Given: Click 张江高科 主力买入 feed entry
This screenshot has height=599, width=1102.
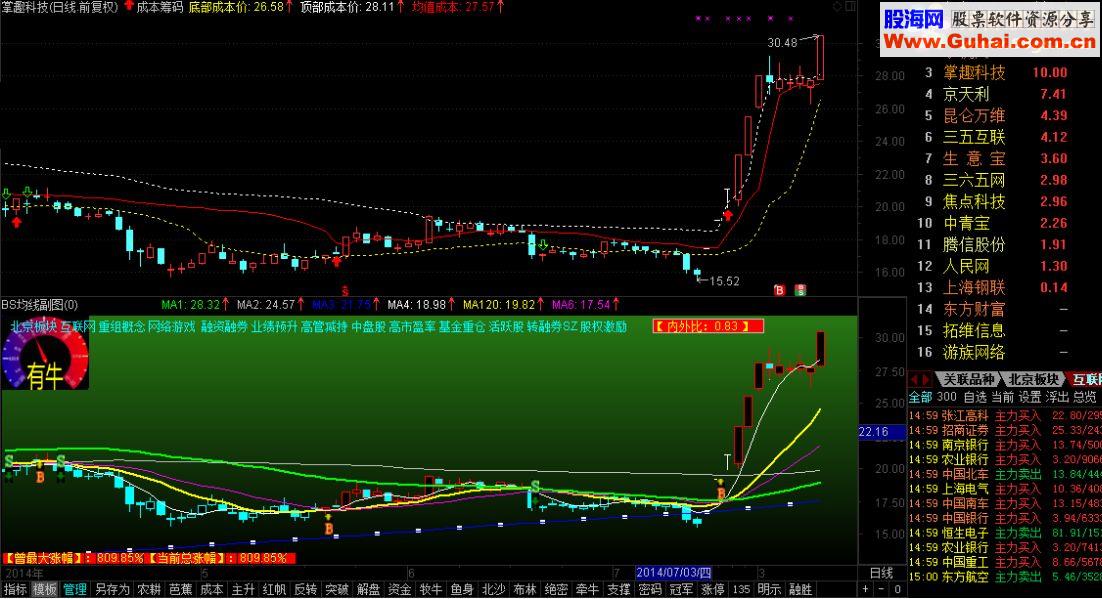Looking at the screenshot, I should coord(1005,416).
